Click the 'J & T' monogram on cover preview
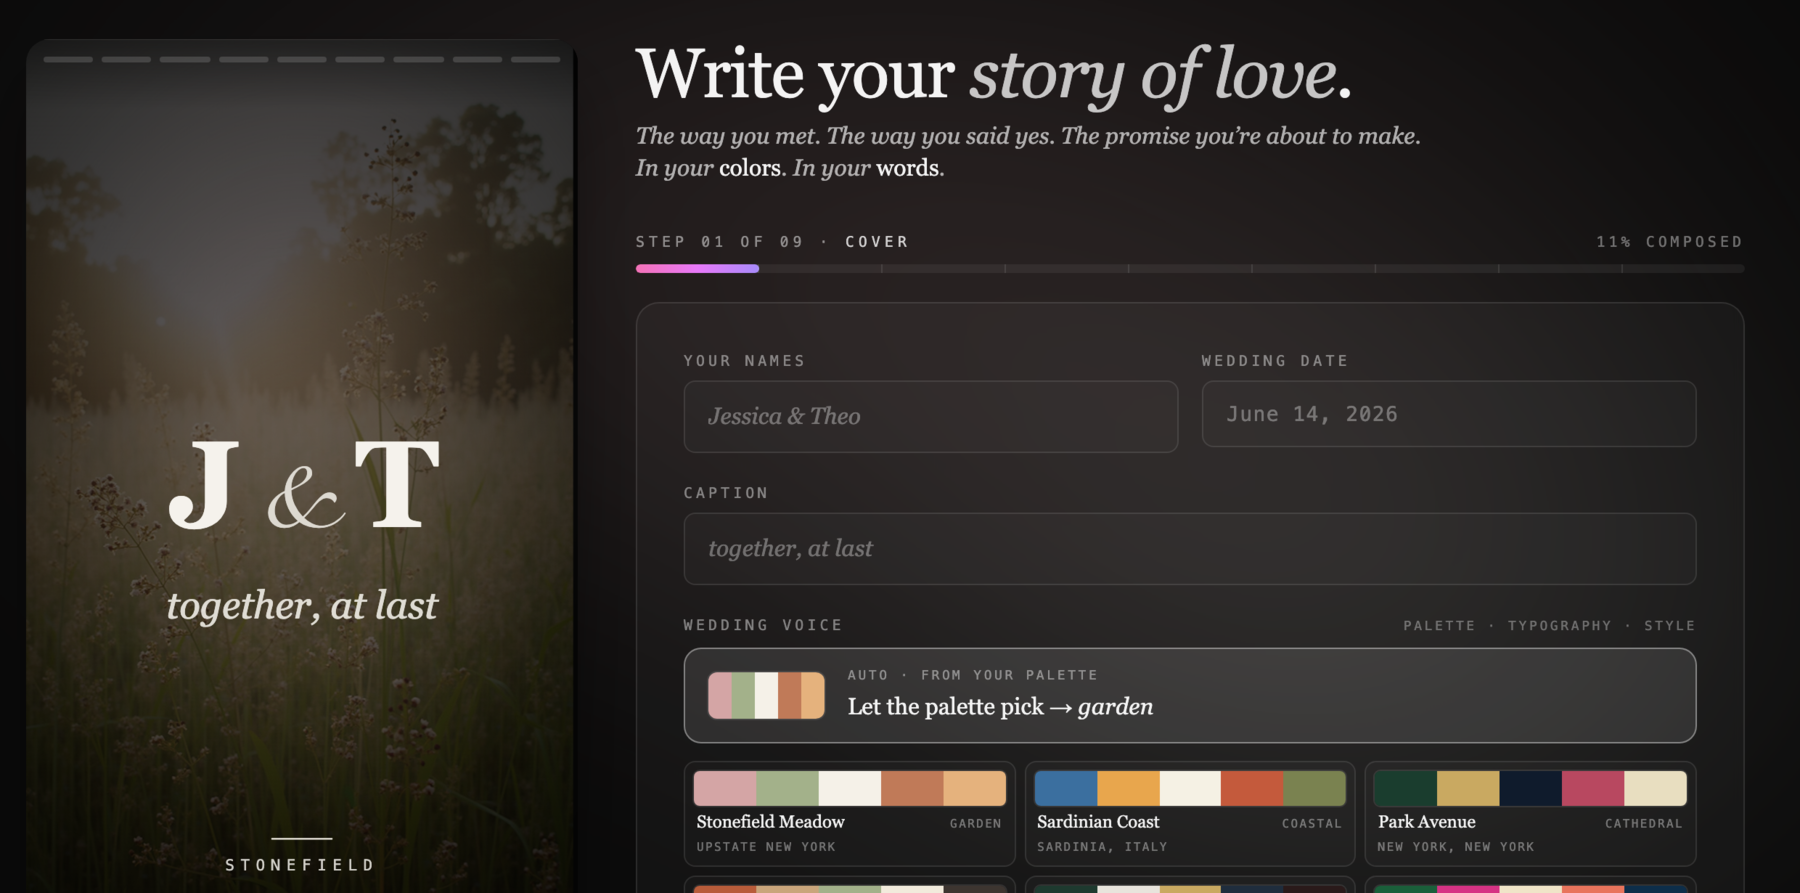This screenshot has width=1800, height=893. (303, 485)
